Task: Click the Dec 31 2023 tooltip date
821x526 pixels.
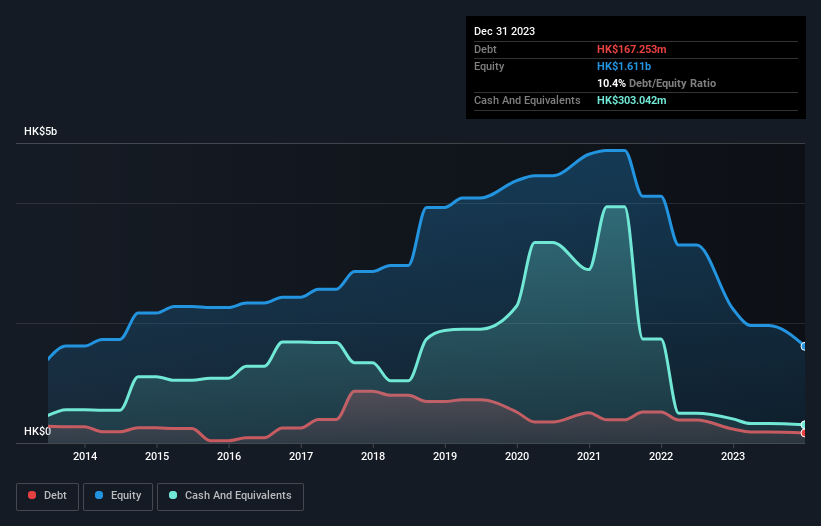Action: click(504, 31)
